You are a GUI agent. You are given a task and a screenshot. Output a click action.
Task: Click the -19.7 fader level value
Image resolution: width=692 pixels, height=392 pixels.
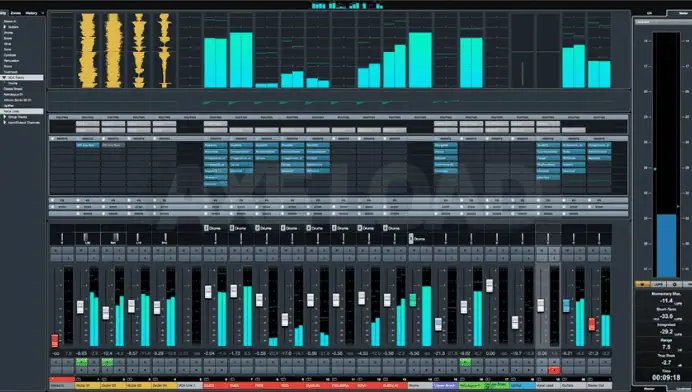[x=515, y=354]
